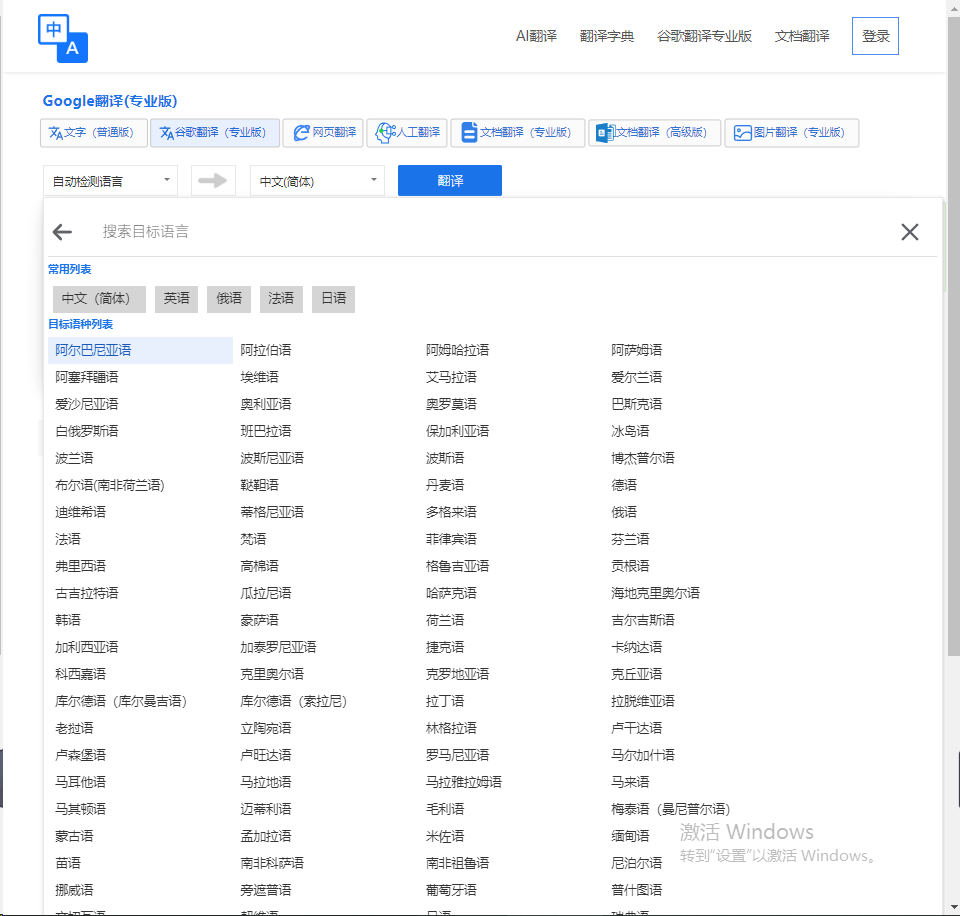Select 保加利亚语 as target language
This screenshot has width=960, height=916.
coord(457,431)
